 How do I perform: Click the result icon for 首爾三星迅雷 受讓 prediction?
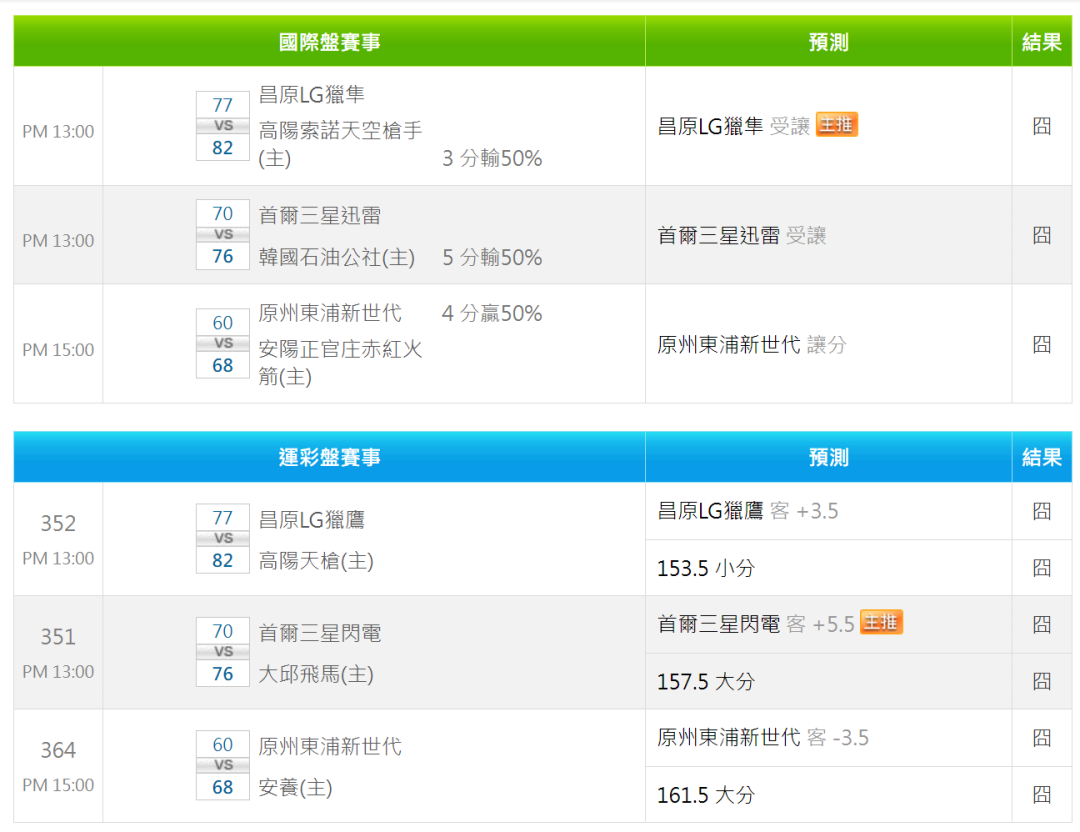1041,236
